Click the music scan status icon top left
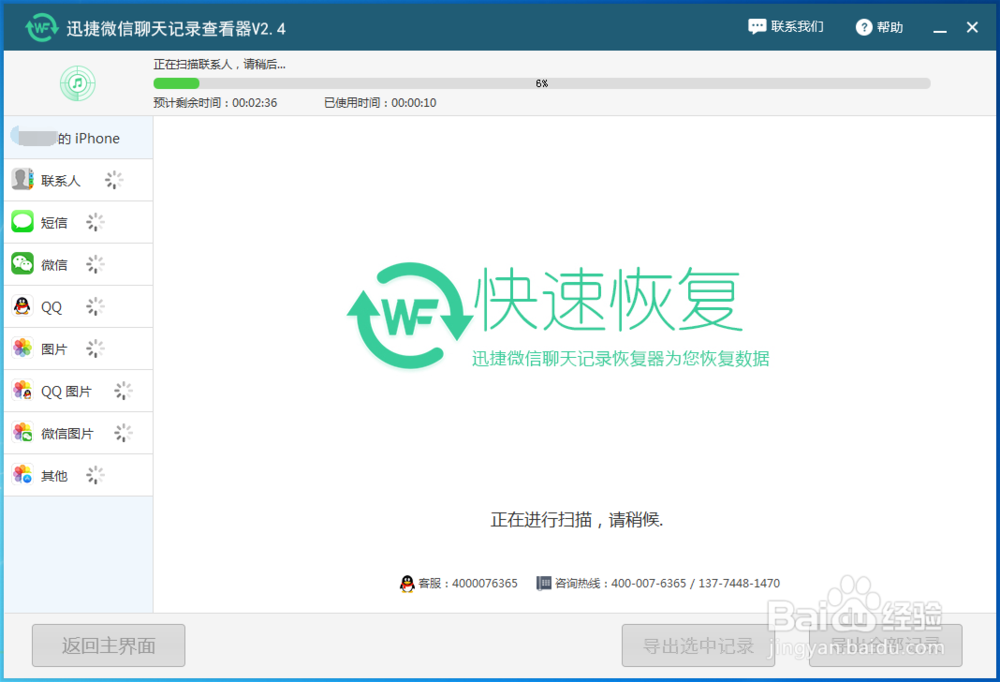This screenshot has width=1000, height=682. pyautogui.click(x=77, y=84)
